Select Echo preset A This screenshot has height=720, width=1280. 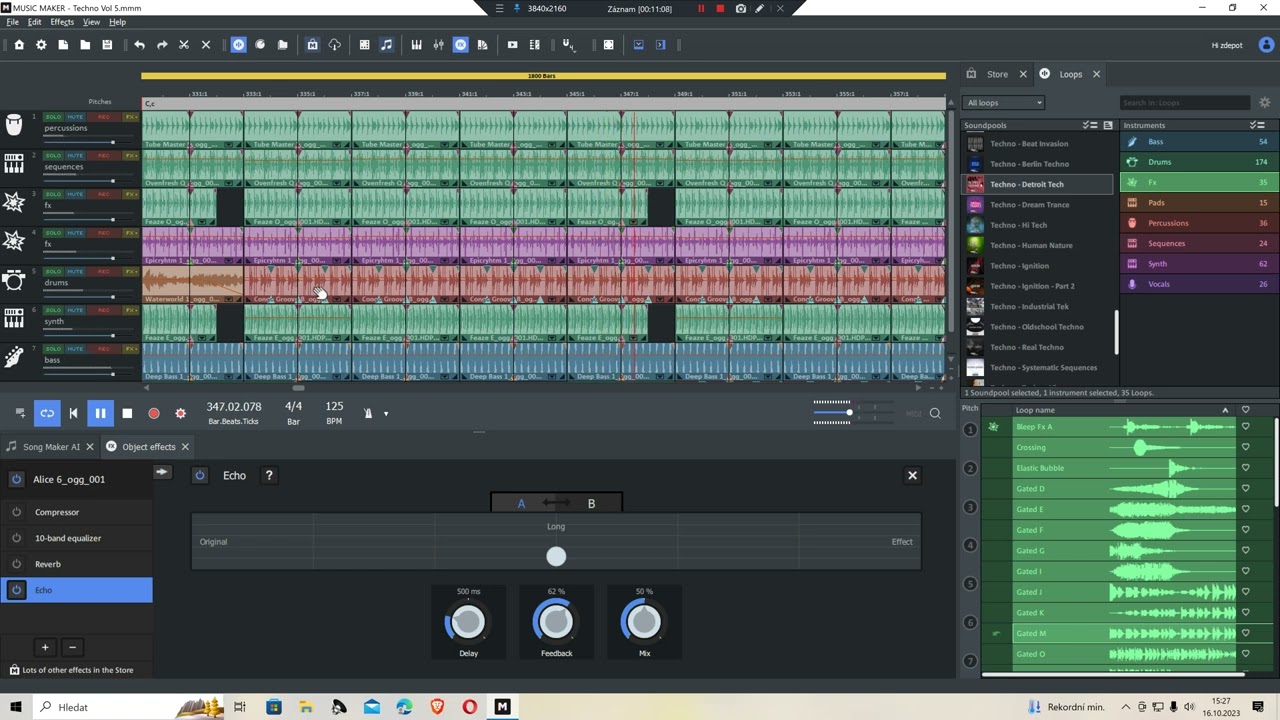pos(521,504)
